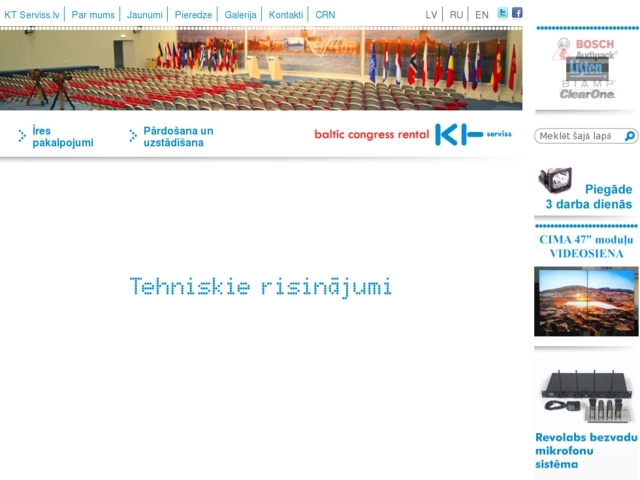
Task: Open Piegāde 3 darba dienās link
Action: pyautogui.click(x=588, y=197)
